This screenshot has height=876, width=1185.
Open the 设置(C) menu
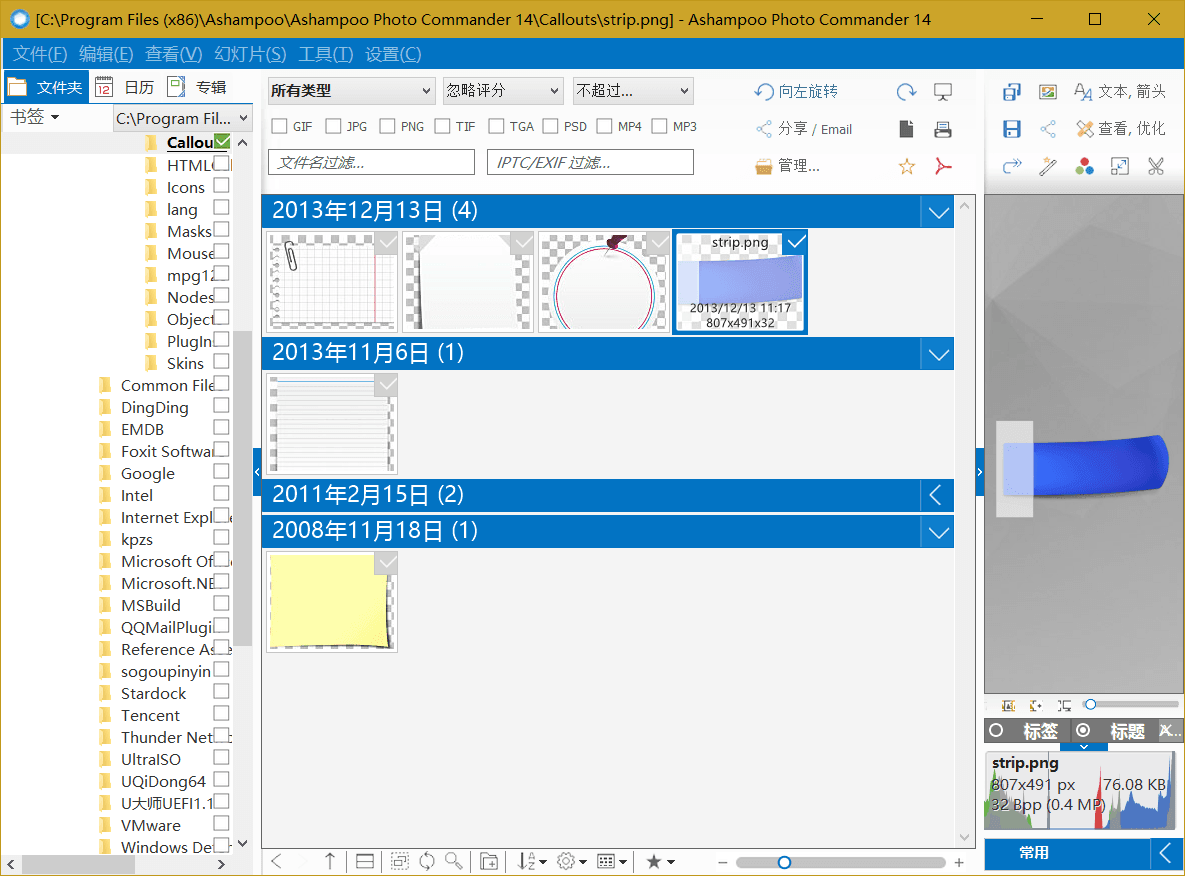point(393,54)
